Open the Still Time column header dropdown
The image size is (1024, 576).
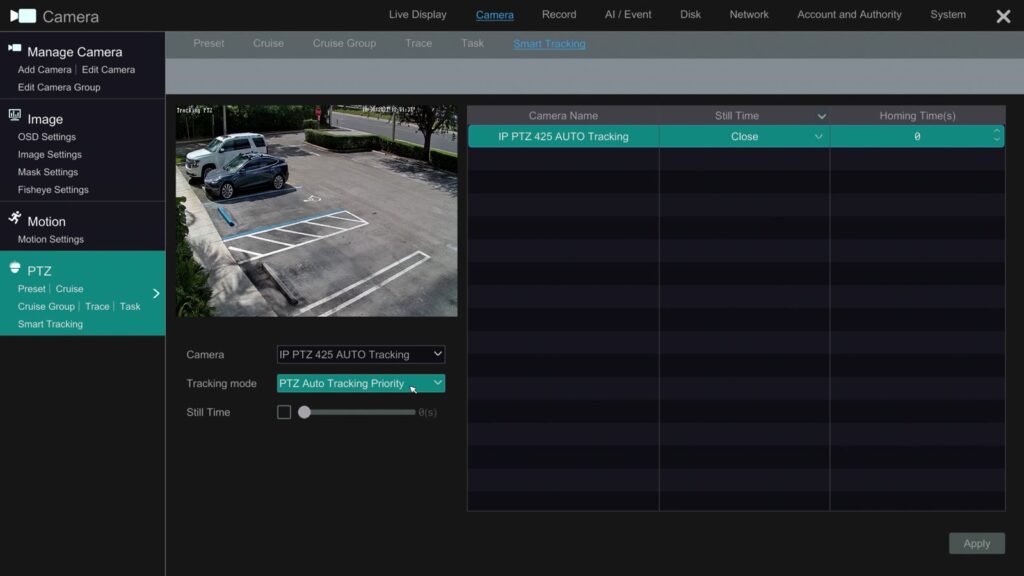pyautogui.click(x=822, y=116)
